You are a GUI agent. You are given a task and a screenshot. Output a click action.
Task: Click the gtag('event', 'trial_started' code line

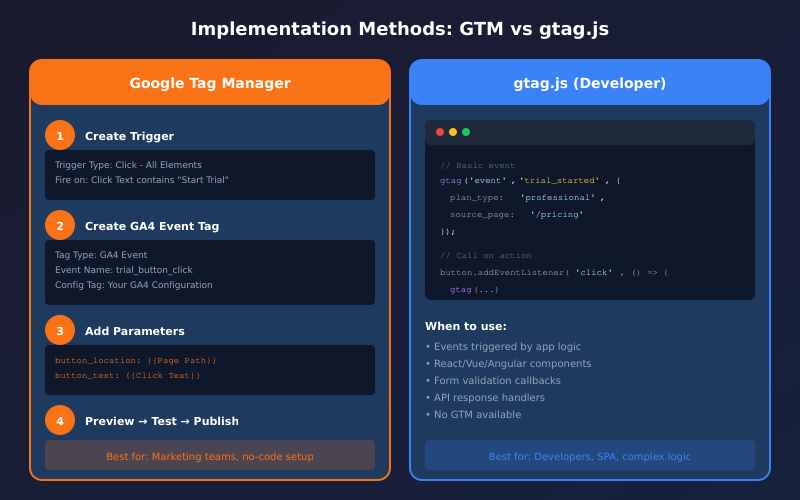coord(530,181)
